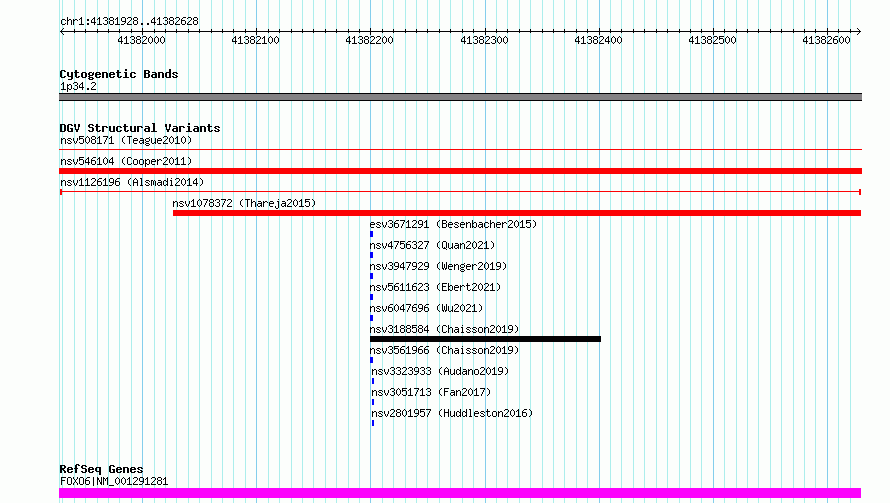Click the 41382000 ruler position label
890x503 pixels.
coord(141,40)
